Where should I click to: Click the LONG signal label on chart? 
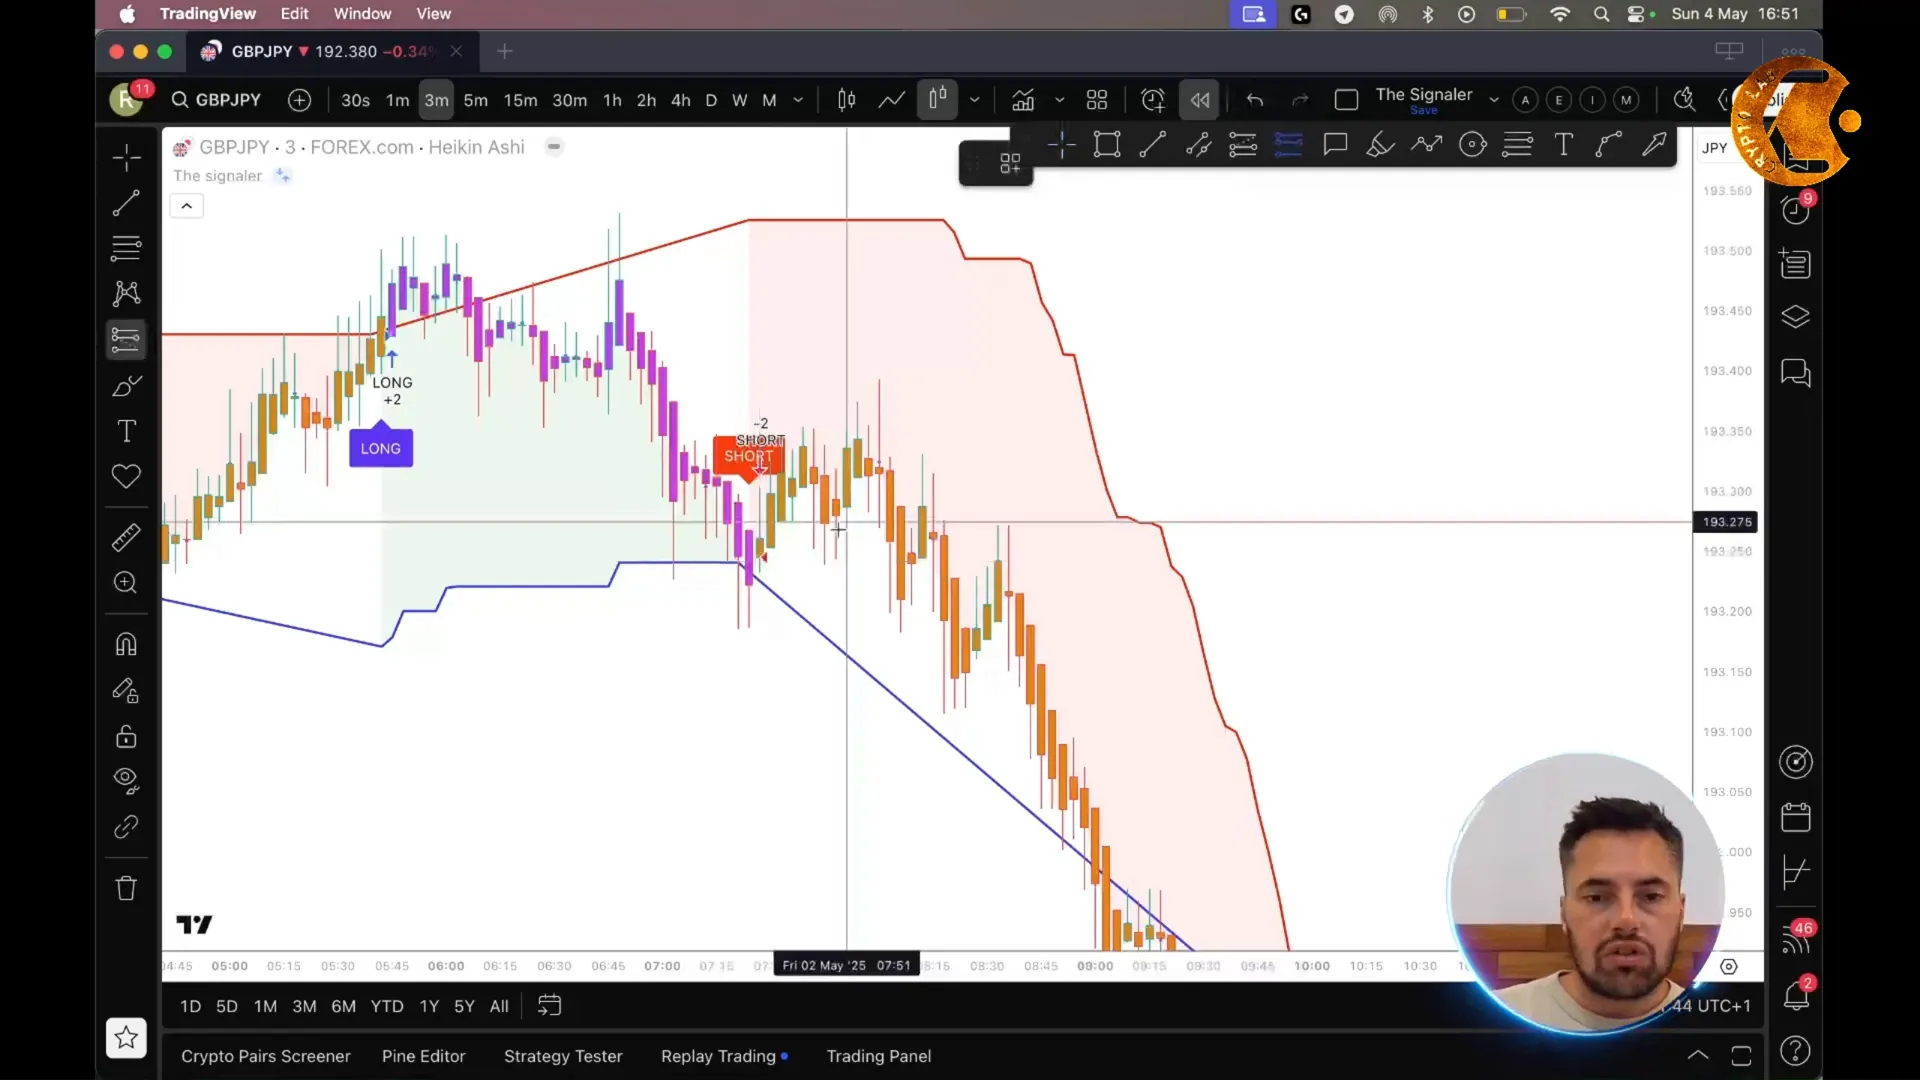click(381, 448)
